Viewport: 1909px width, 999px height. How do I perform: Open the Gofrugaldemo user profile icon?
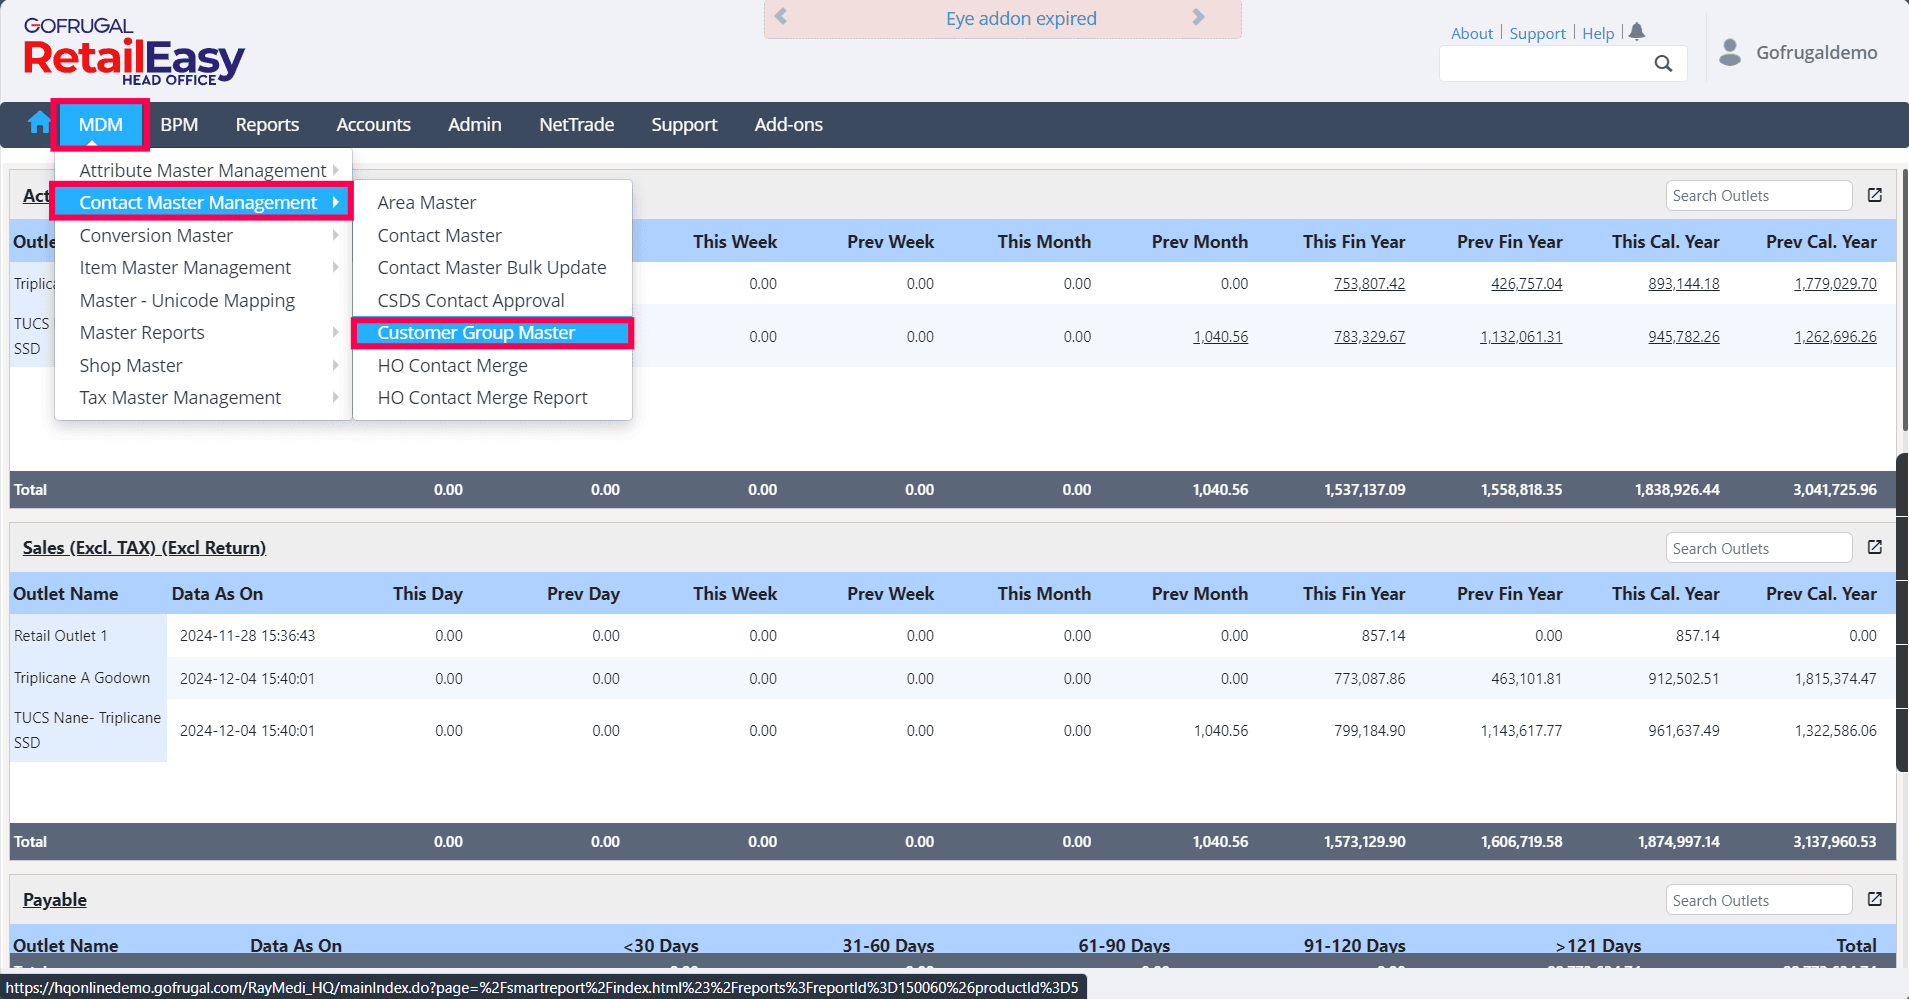pyautogui.click(x=1730, y=52)
